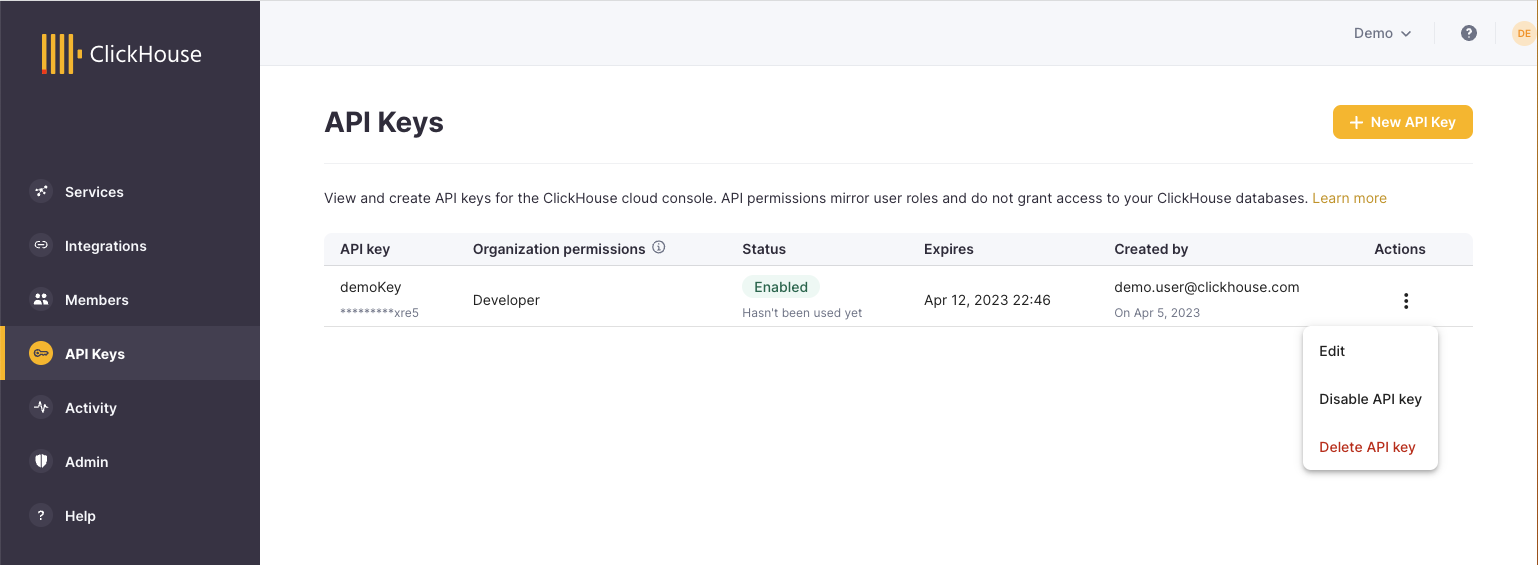Click the masked key *********xre5
This screenshot has height=565, width=1538.
point(379,313)
